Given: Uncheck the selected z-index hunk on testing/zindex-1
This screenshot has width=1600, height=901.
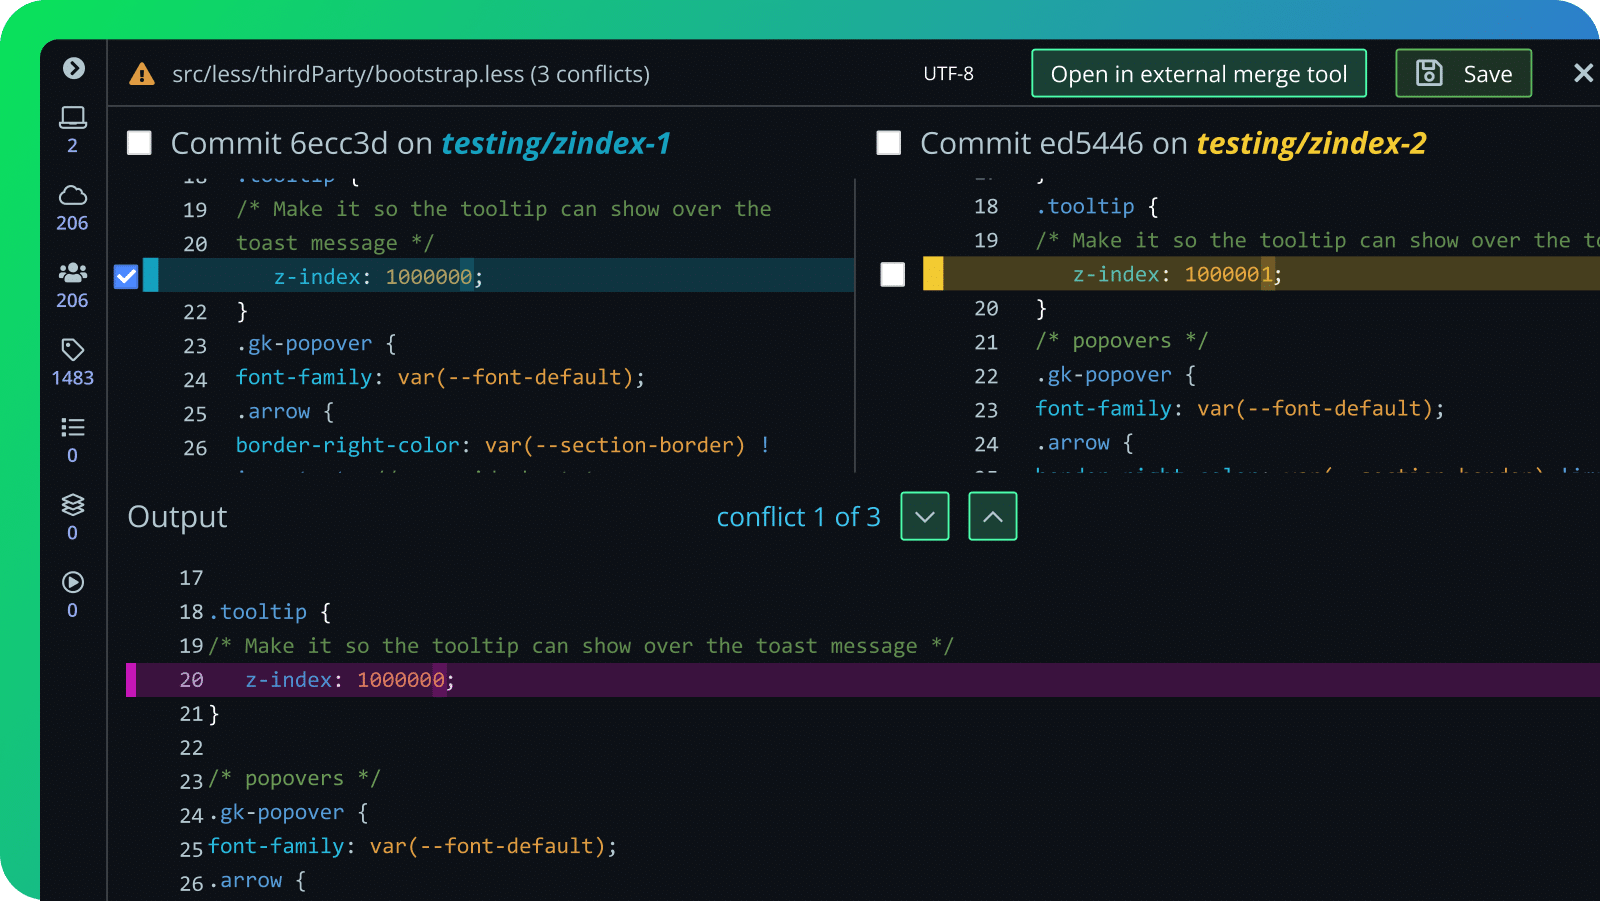Looking at the screenshot, I should pos(125,276).
